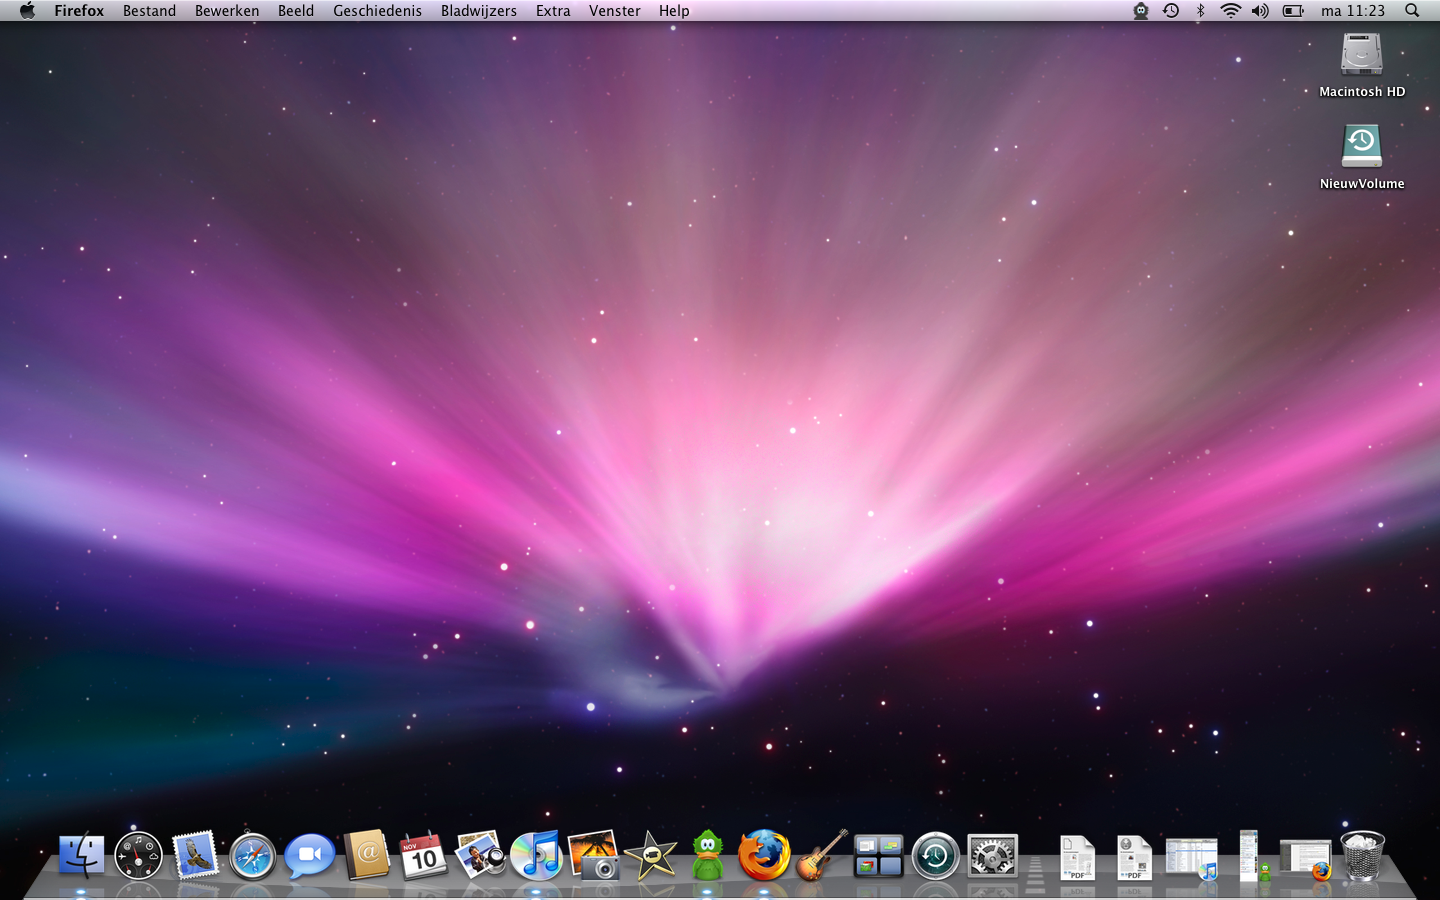Open System Preferences gear icon in dock
Viewport: 1440px width, 900px height.
[993, 856]
